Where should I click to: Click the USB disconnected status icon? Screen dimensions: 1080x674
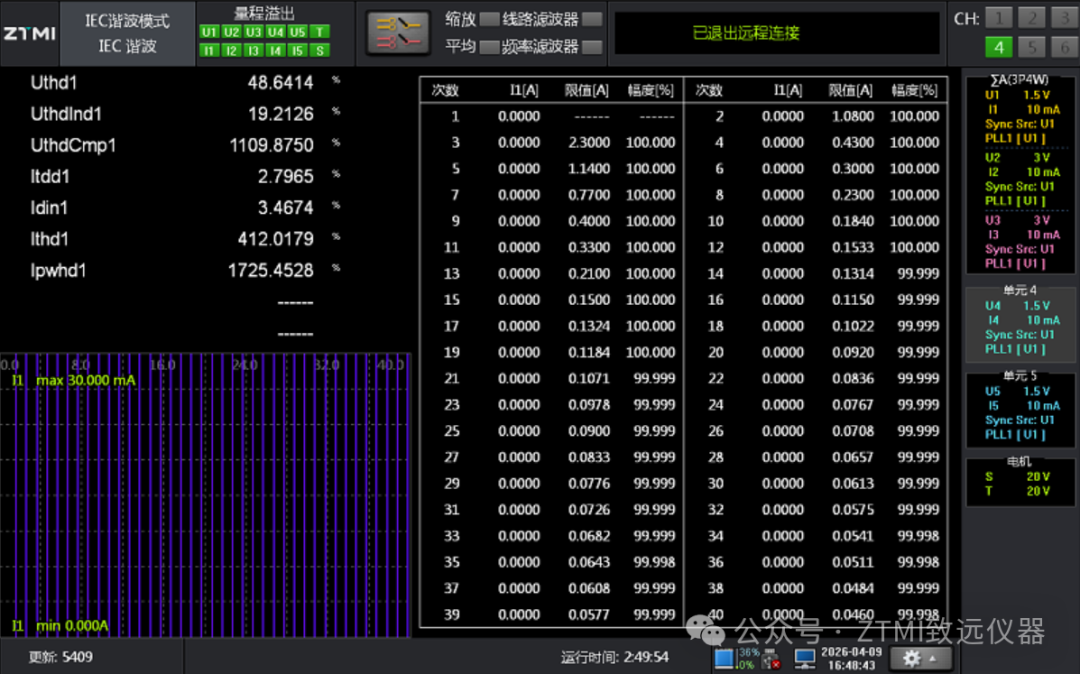771,658
